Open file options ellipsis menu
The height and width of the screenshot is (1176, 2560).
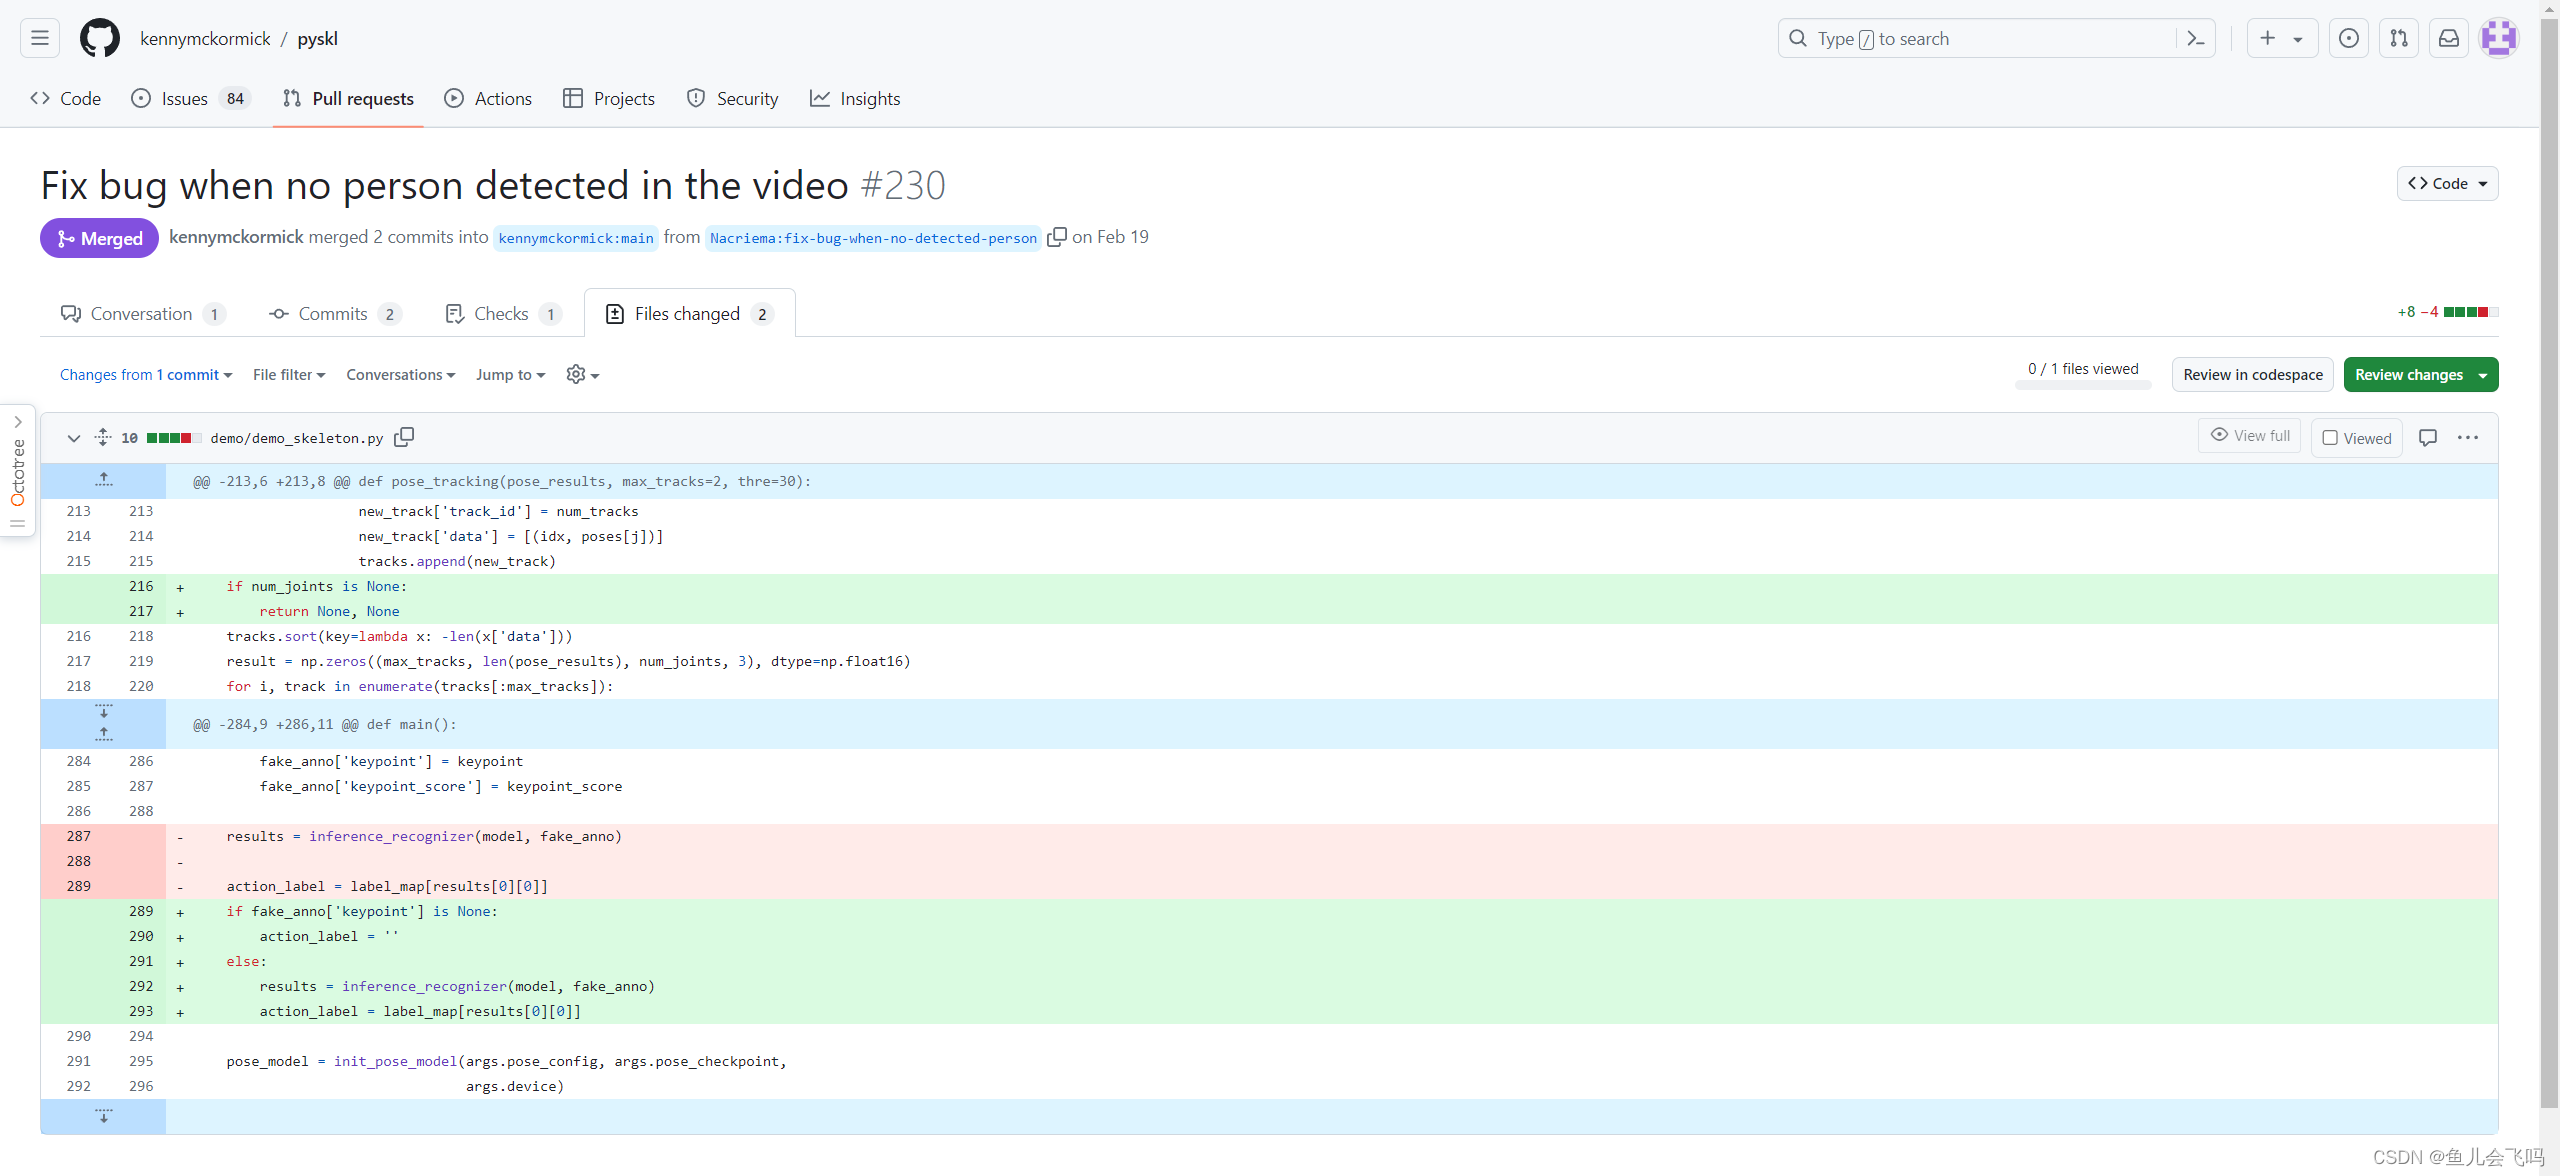tap(2468, 437)
